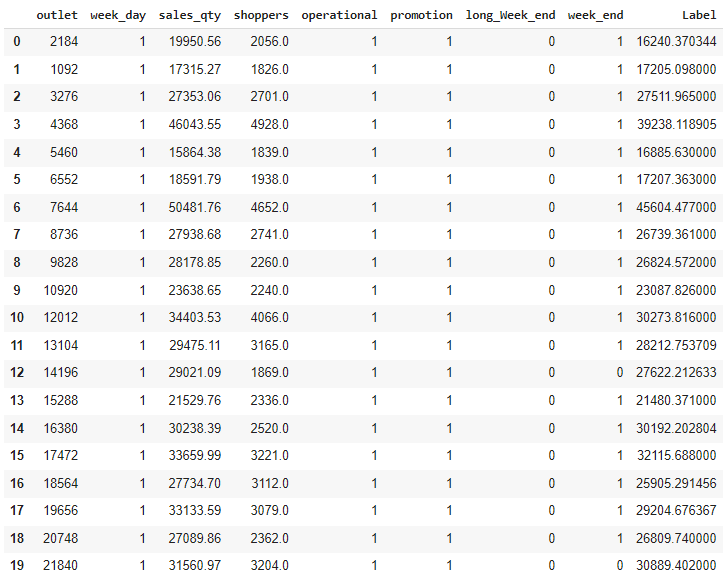Click the week_end column header

point(596,16)
